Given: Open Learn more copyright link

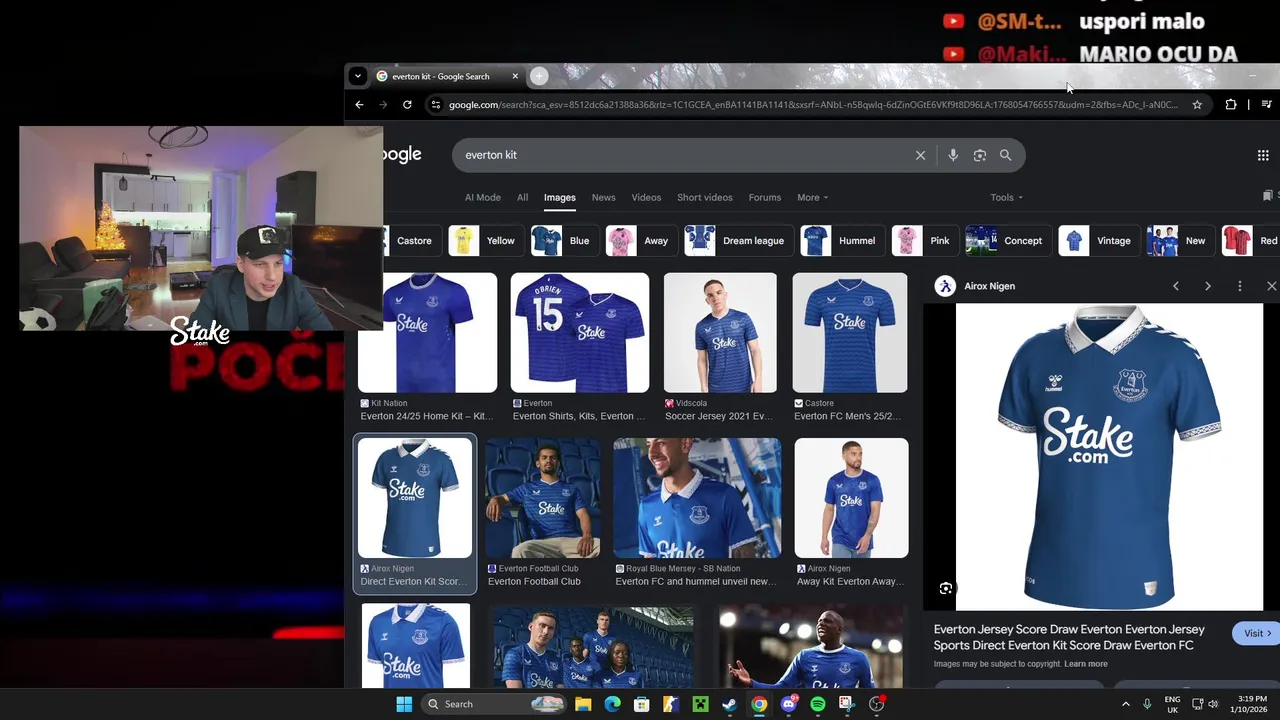Looking at the screenshot, I should point(1086,664).
